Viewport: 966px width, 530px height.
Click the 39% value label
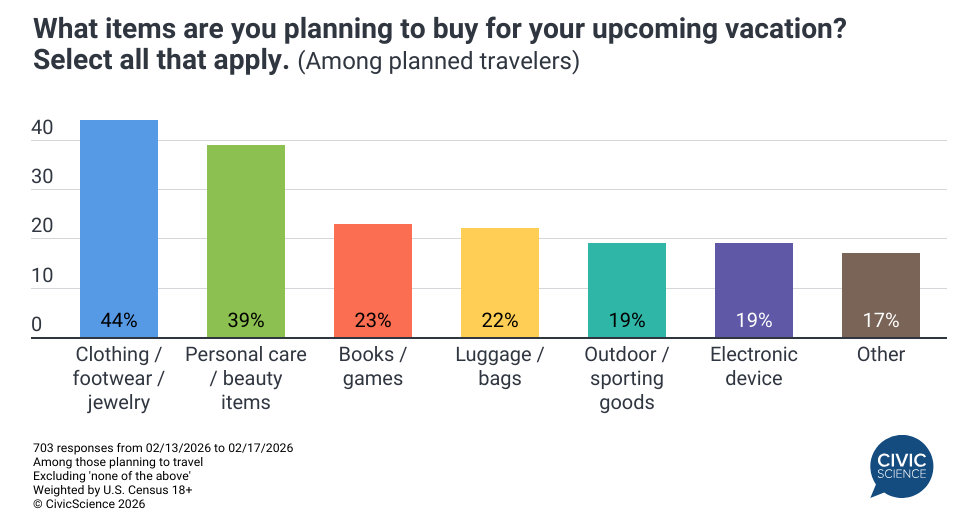(246, 321)
